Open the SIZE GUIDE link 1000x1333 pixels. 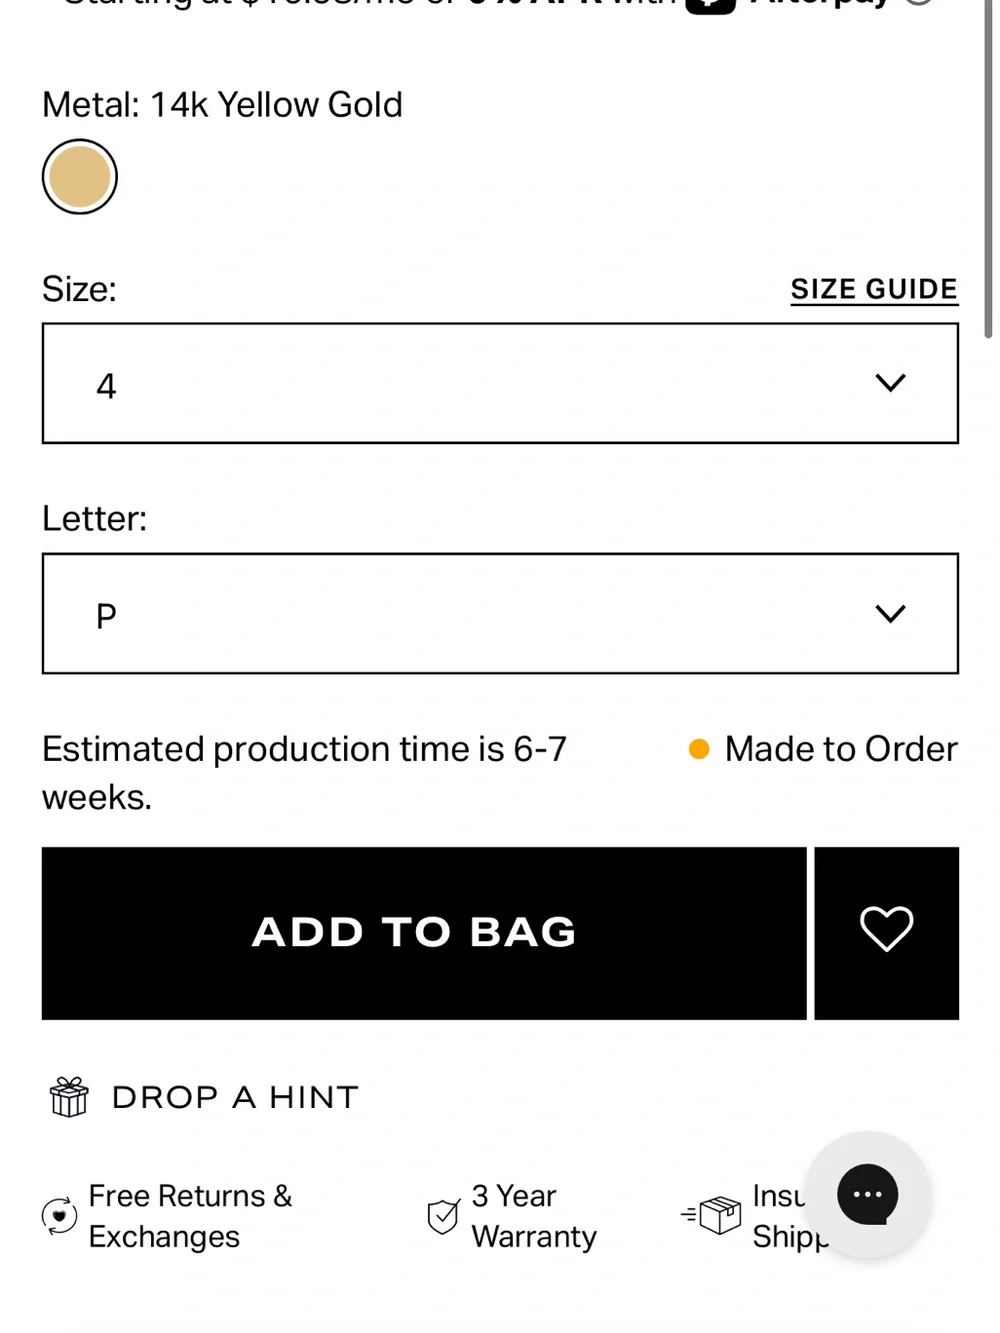(x=874, y=290)
